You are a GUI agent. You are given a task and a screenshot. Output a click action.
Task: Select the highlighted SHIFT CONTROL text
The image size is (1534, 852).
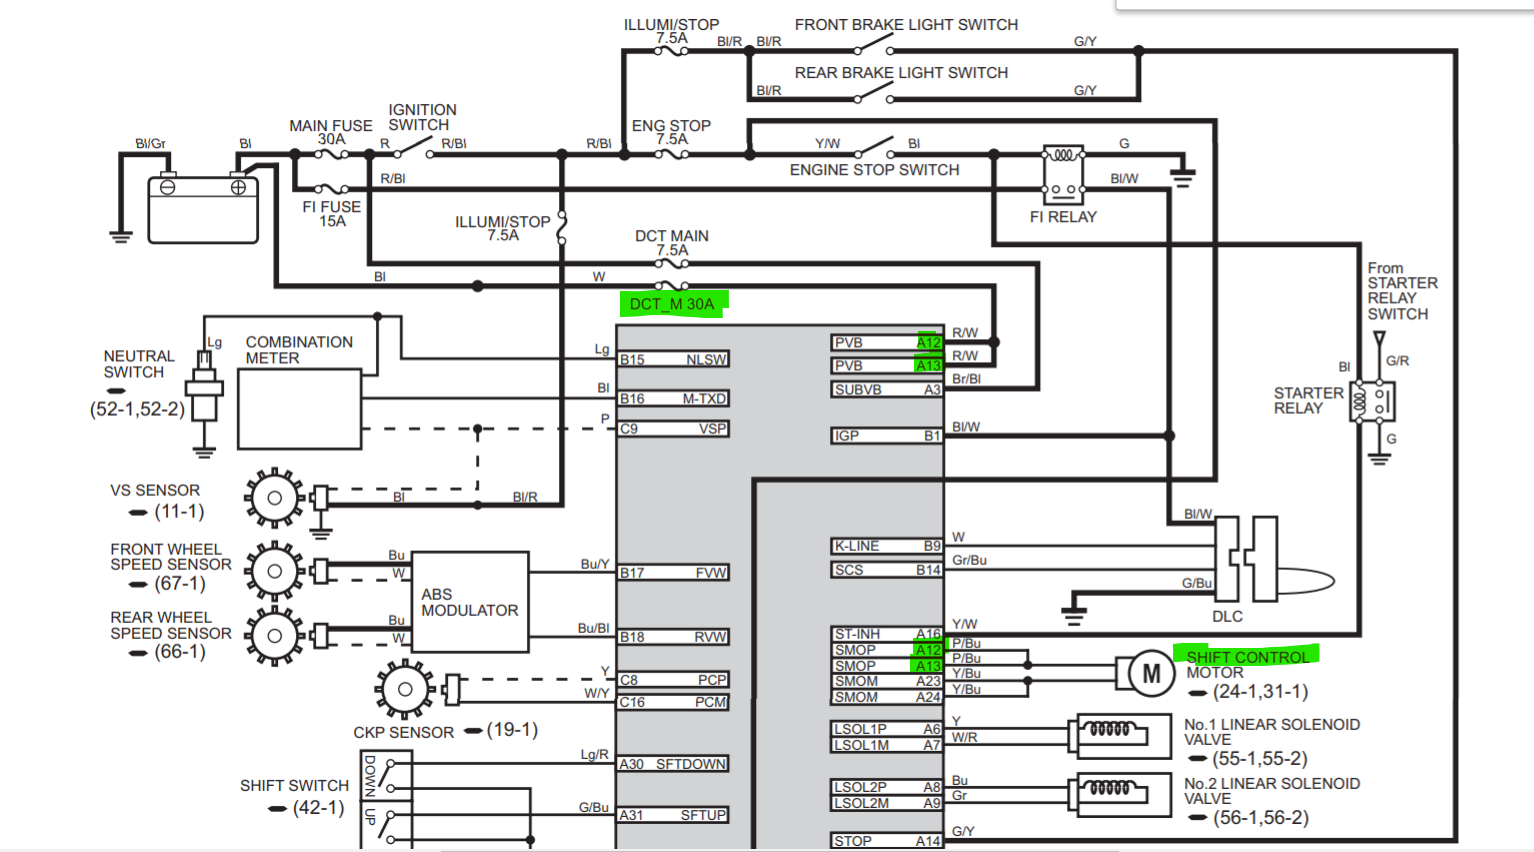pos(1247,657)
